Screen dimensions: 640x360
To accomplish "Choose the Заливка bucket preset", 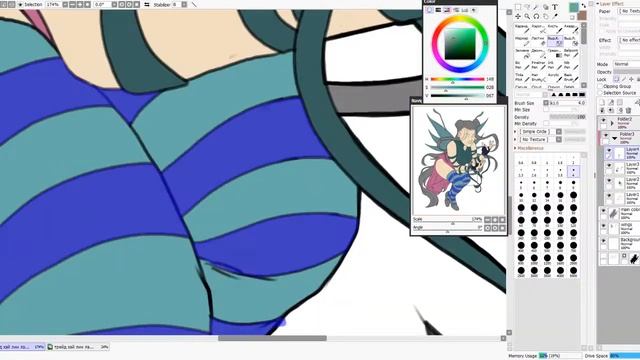I will 522,53.
